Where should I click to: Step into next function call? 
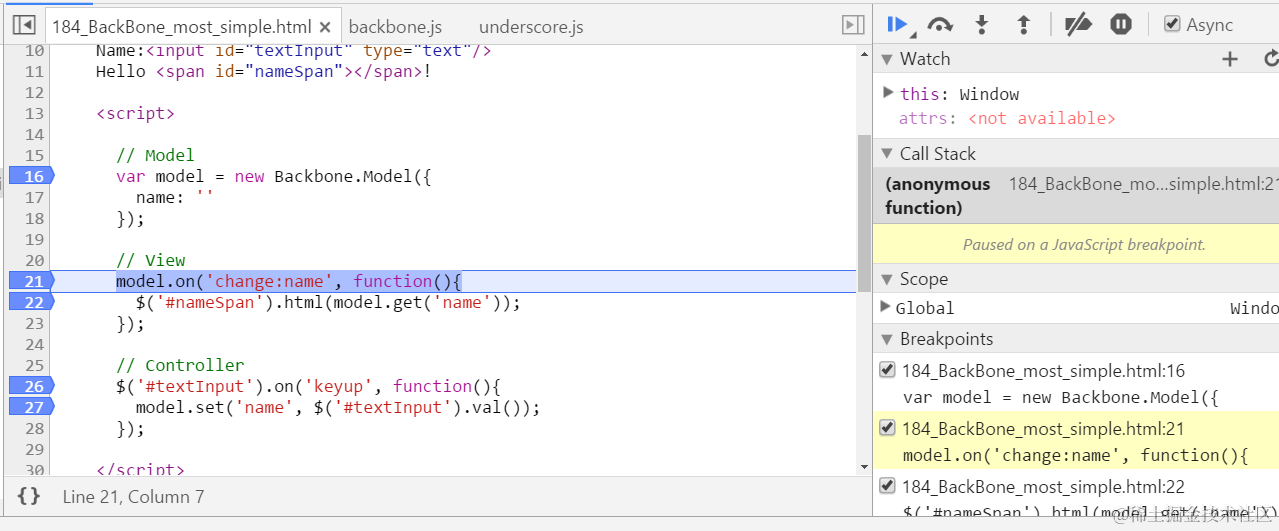(982, 25)
